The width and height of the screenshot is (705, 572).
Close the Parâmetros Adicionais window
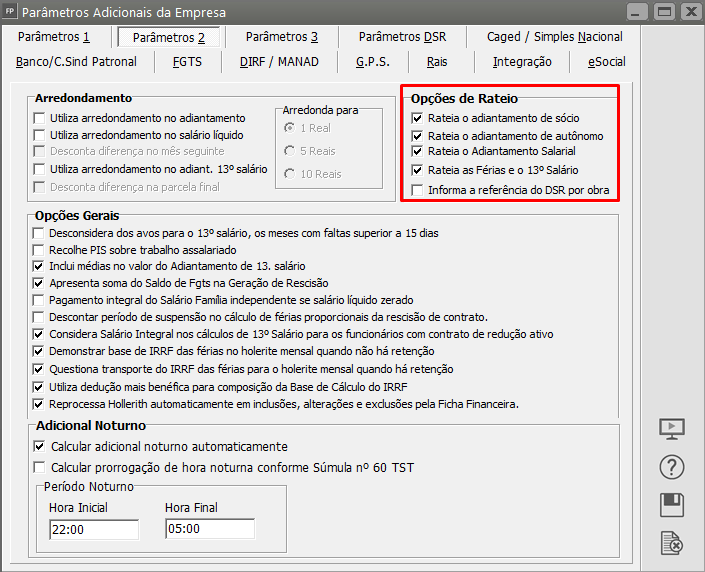(x=689, y=12)
